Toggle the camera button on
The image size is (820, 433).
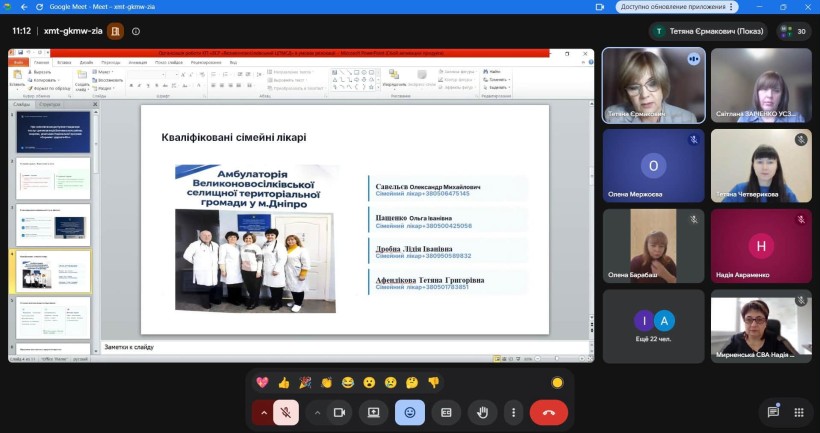pos(339,413)
